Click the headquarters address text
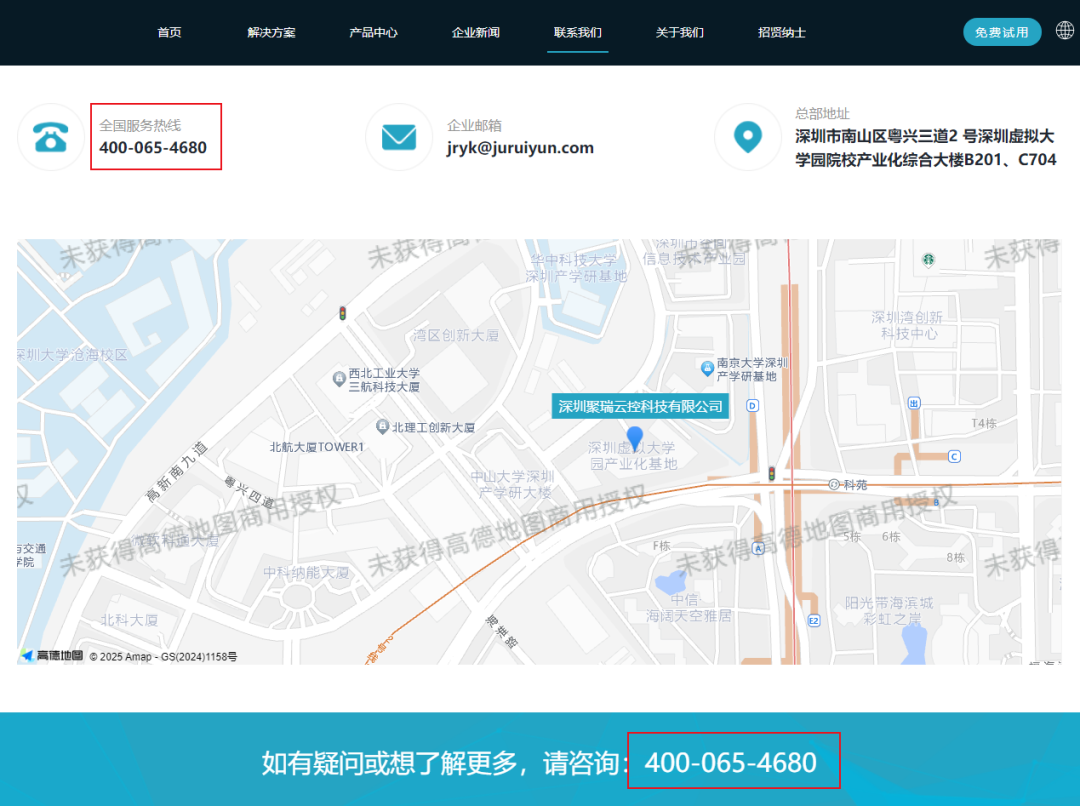This screenshot has width=1080, height=806. click(x=926, y=147)
